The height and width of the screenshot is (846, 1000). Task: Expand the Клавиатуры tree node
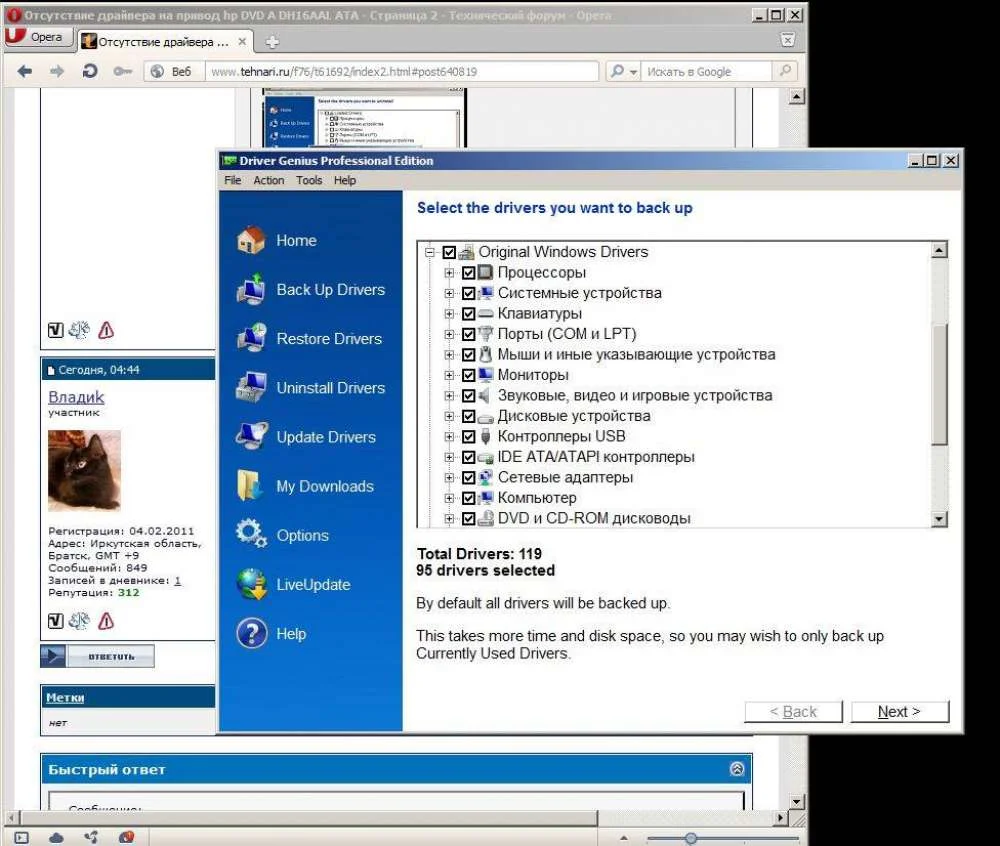pos(449,314)
